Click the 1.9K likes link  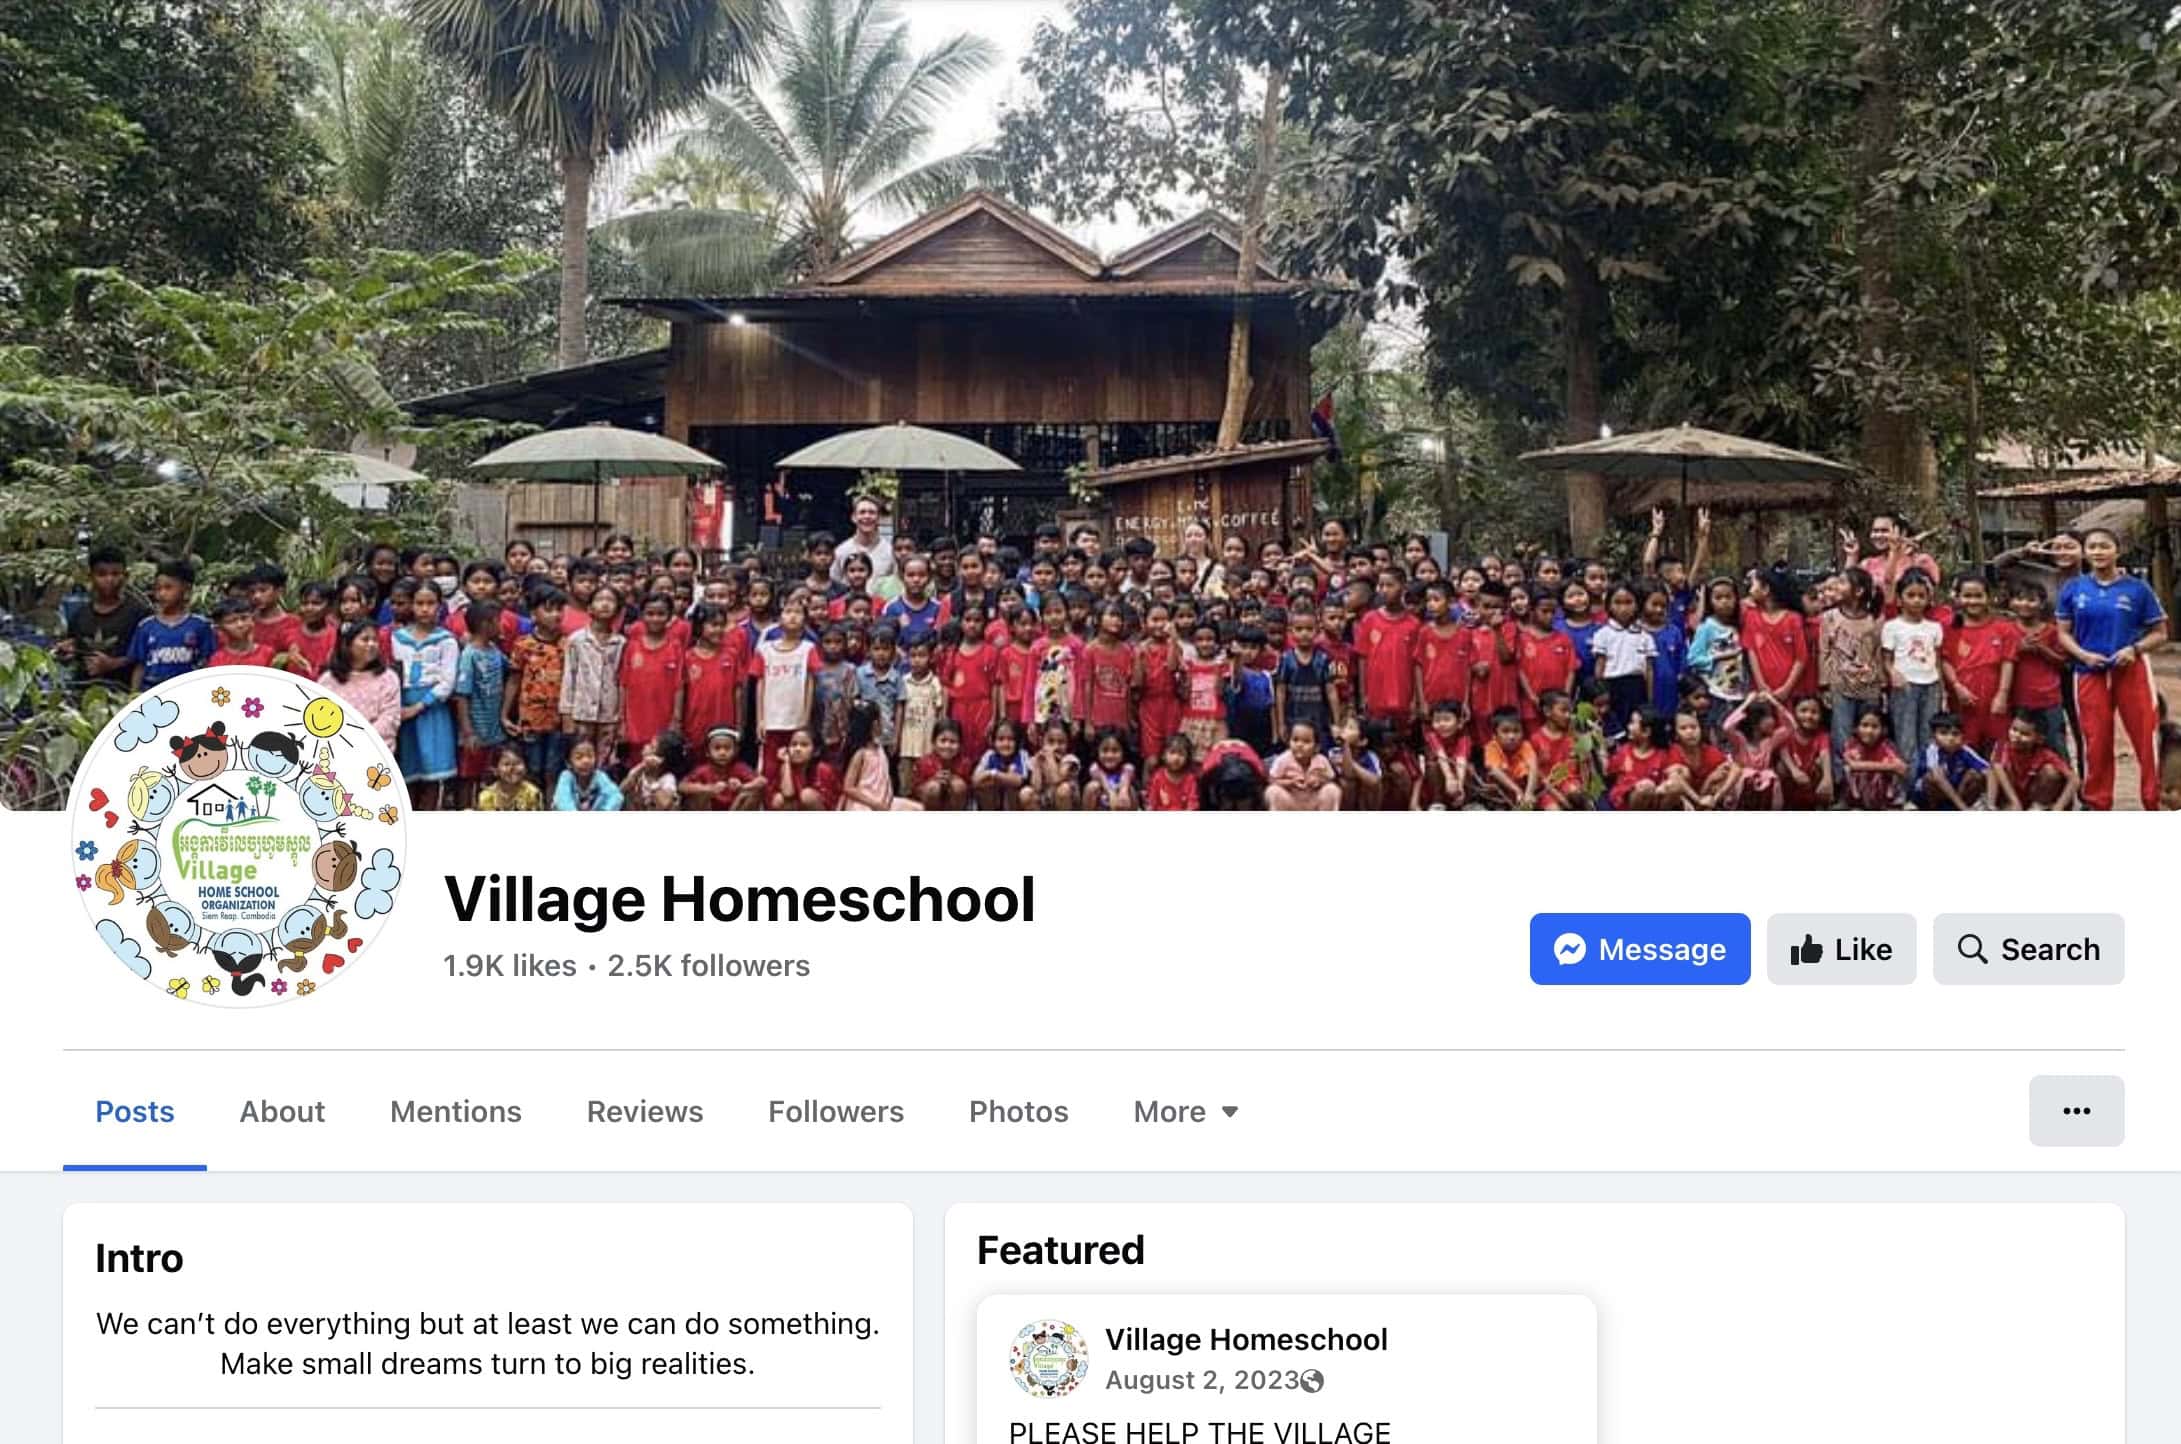coord(510,966)
